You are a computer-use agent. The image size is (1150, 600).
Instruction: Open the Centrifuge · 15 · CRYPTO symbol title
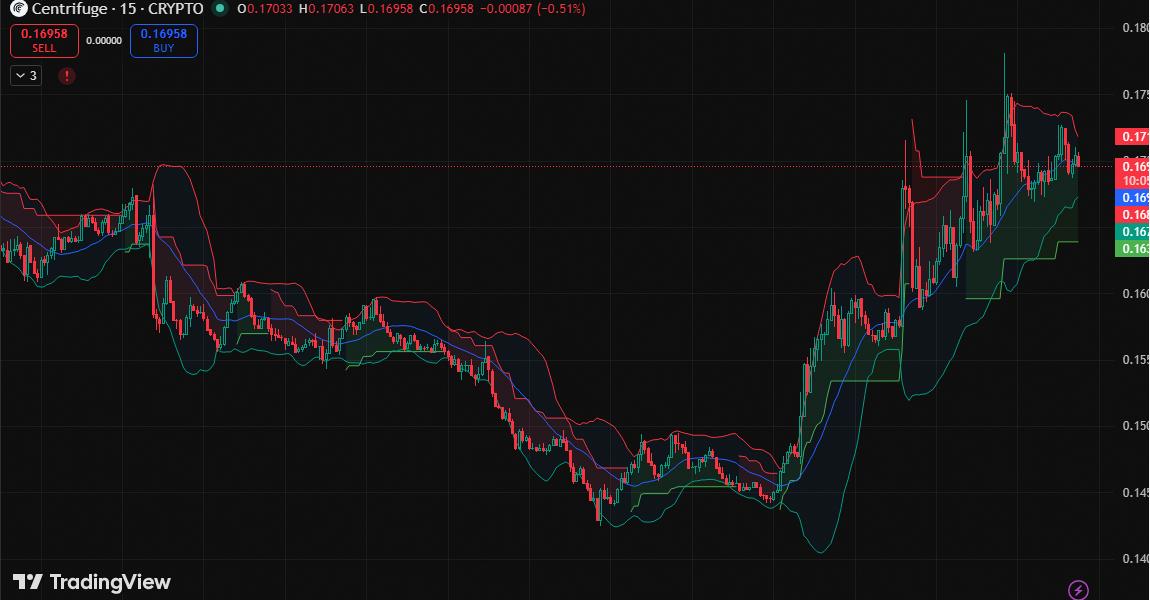117,9
